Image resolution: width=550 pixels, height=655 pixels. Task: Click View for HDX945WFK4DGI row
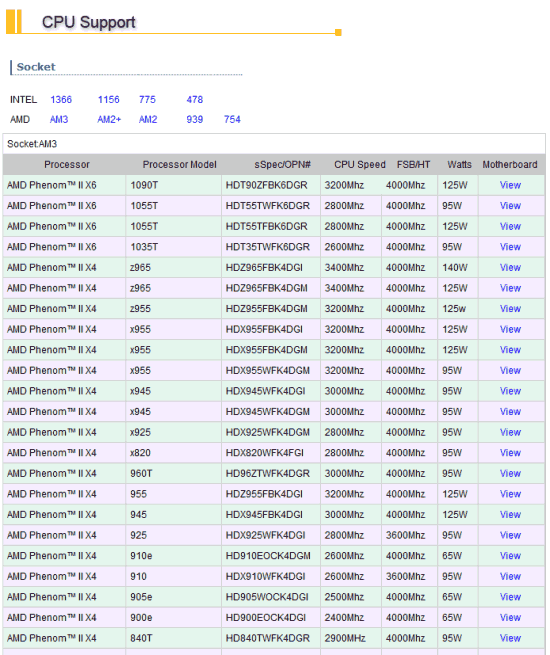point(510,391)
